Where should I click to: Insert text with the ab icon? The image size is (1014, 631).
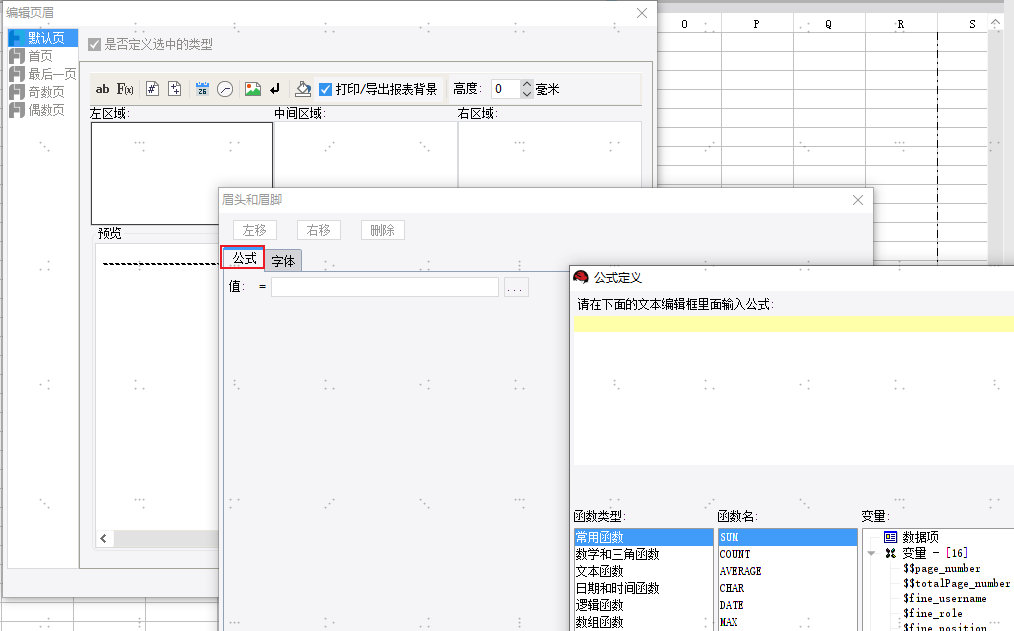[x=102, y=89]
